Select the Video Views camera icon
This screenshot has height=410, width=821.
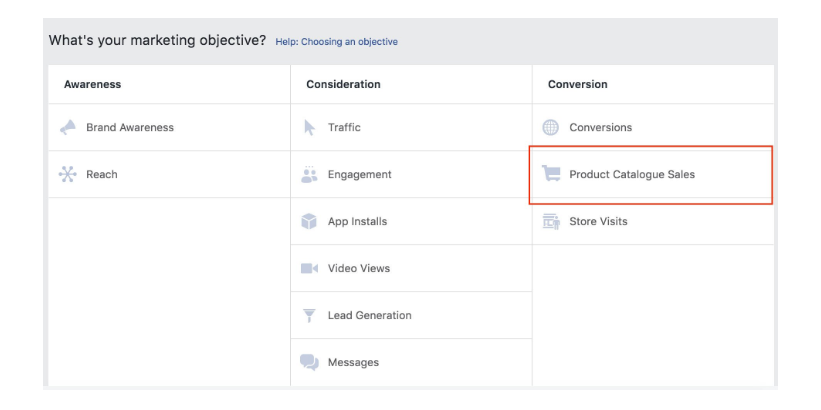pos(309,269)
